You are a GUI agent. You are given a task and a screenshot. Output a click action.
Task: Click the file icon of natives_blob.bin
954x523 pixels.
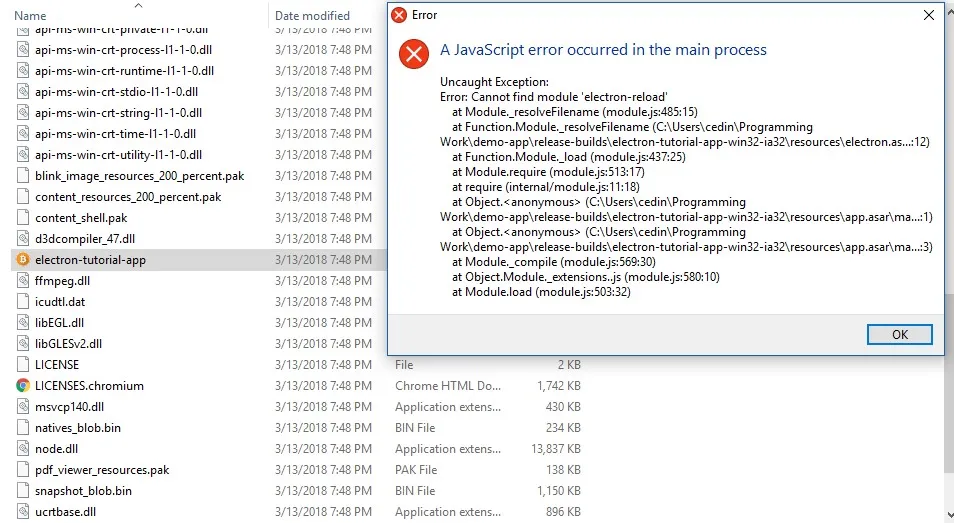(23, 428)
